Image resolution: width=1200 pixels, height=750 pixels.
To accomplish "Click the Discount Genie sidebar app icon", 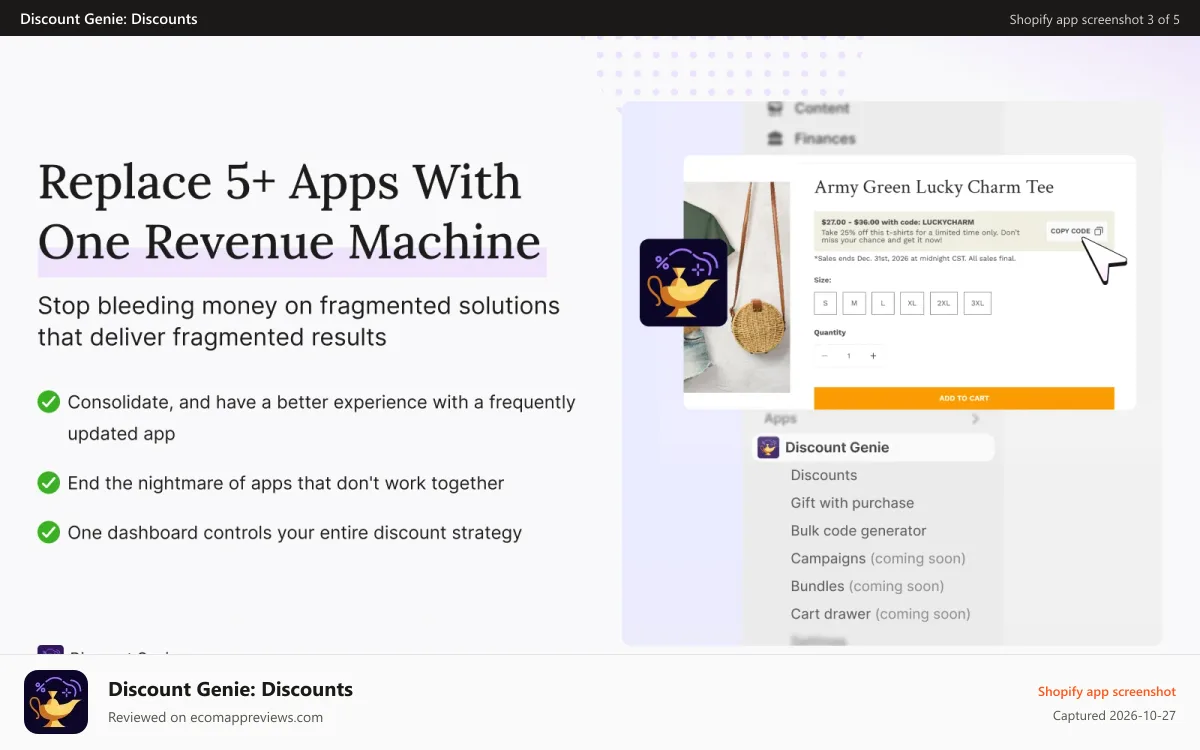I will point(768,447).
